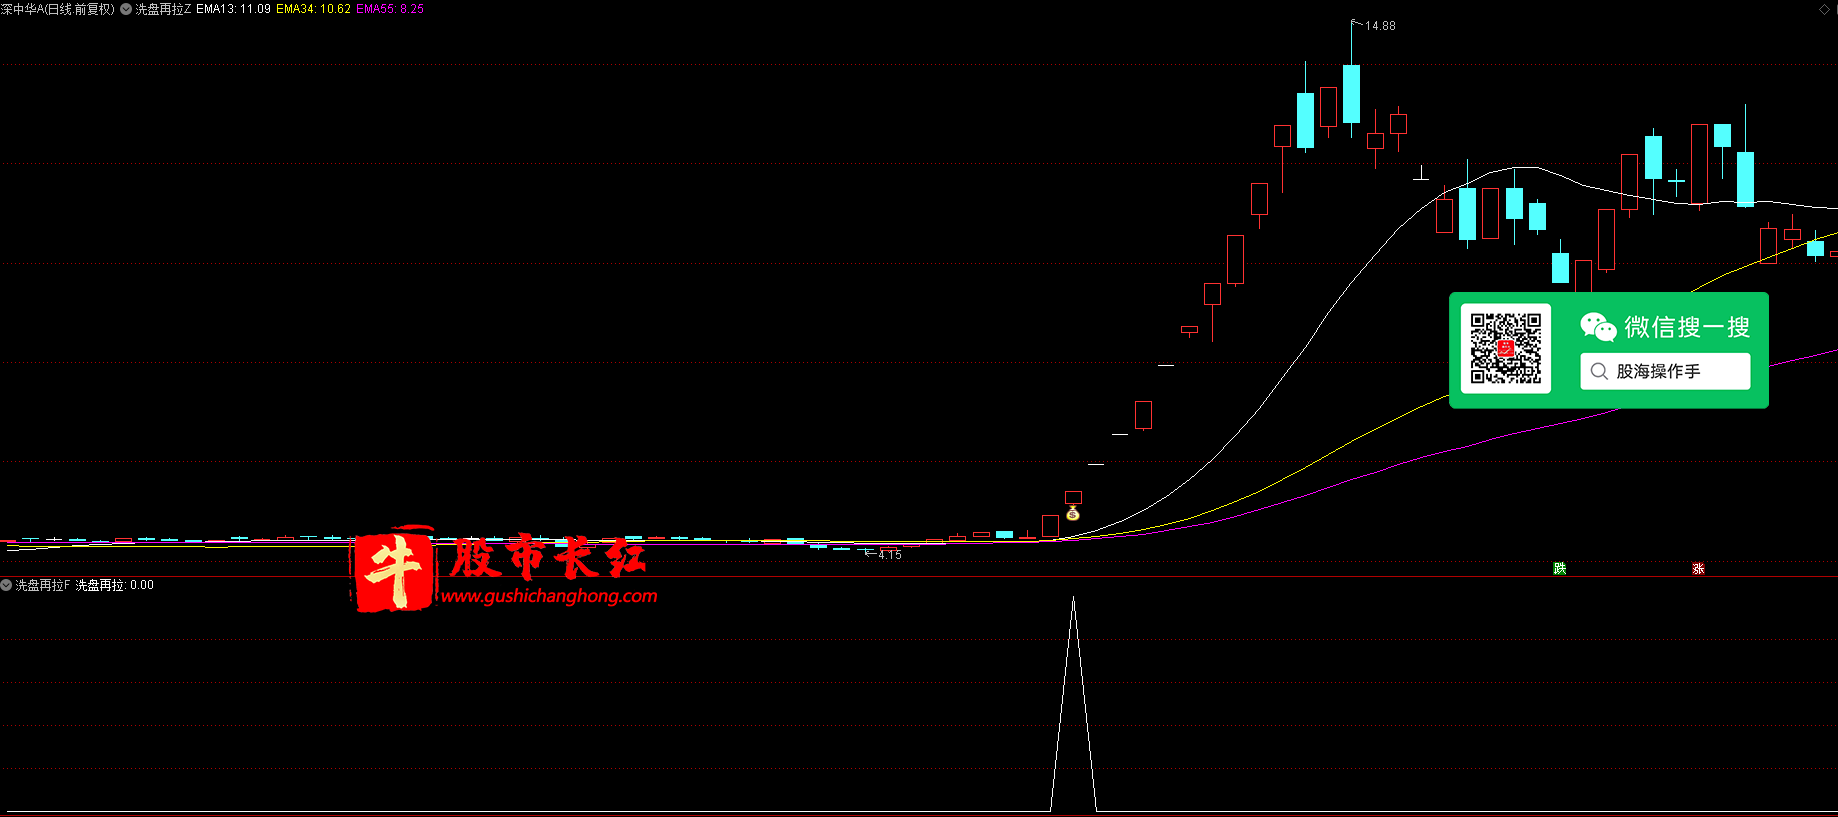Click the 4.15 low price label
1838x817 pixels.
tap(890, 554)
